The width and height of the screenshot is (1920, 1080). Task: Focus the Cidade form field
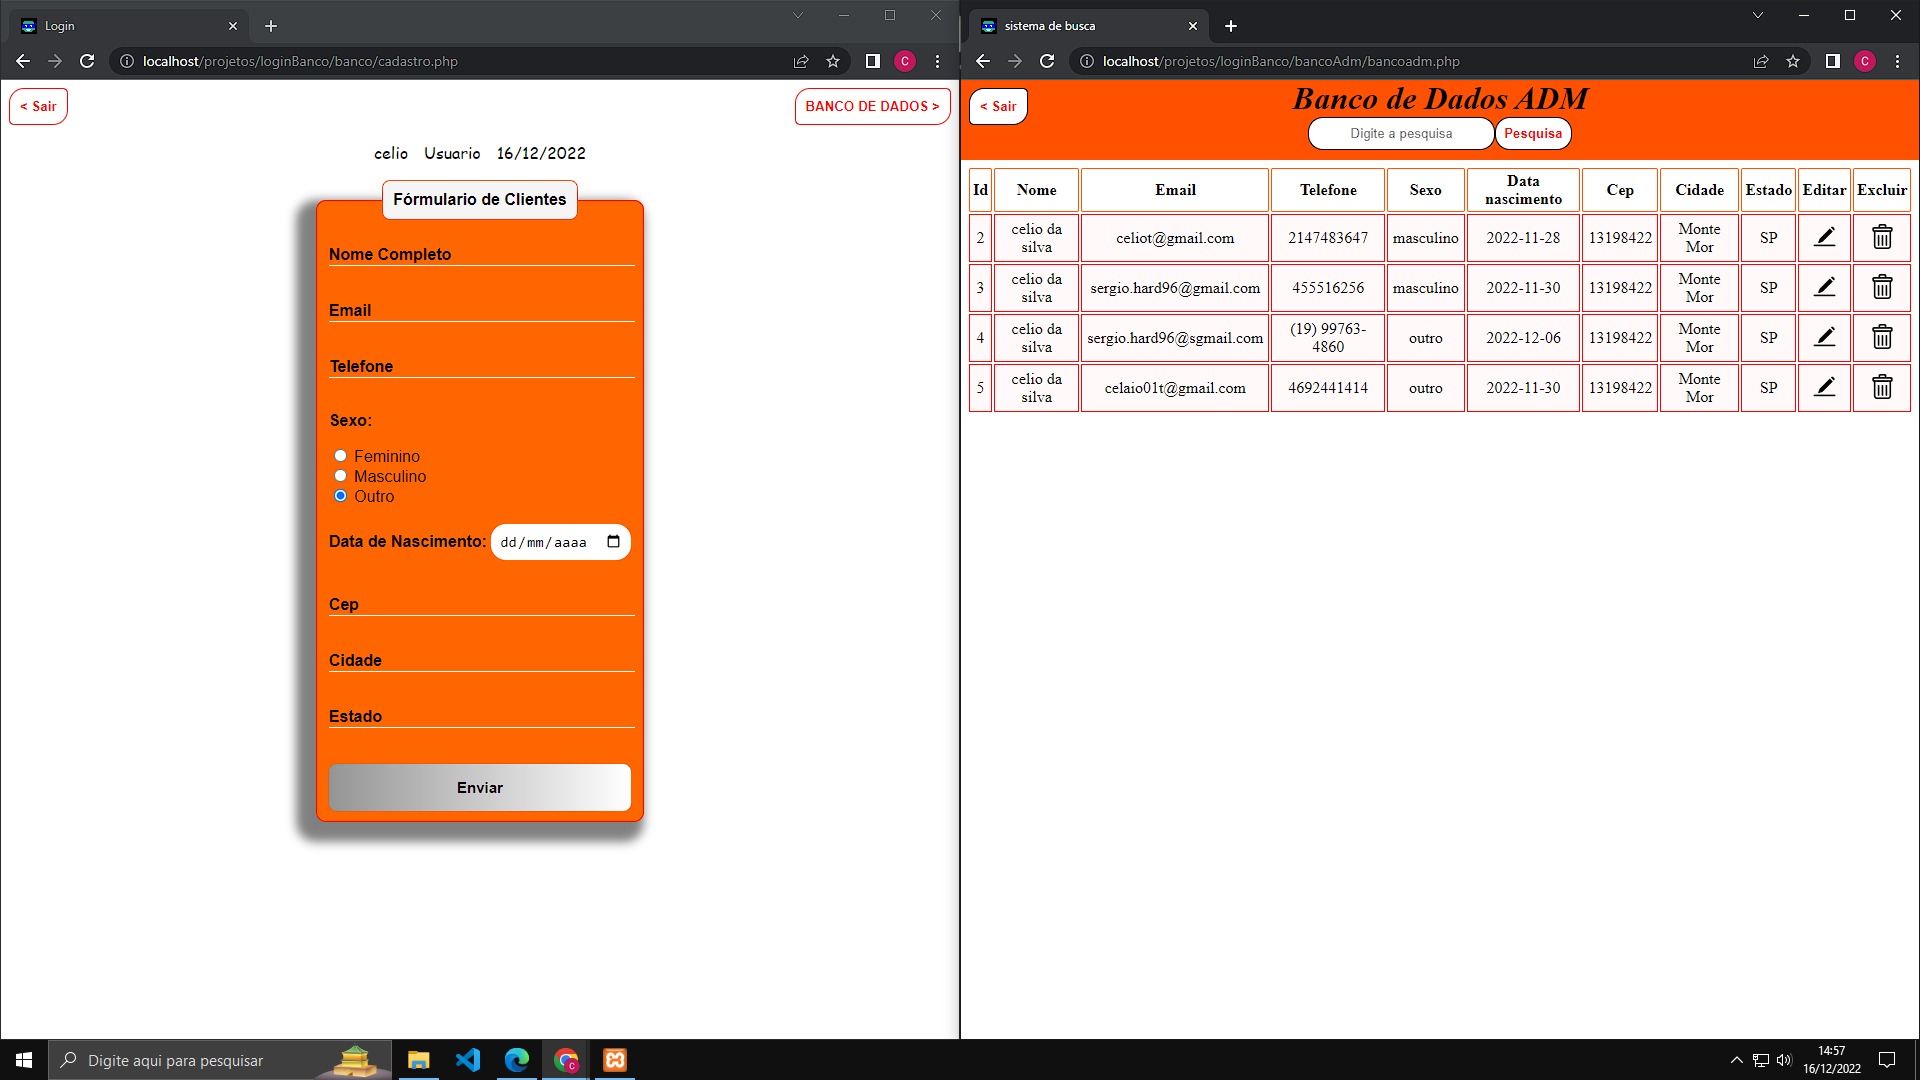point(482,660)
